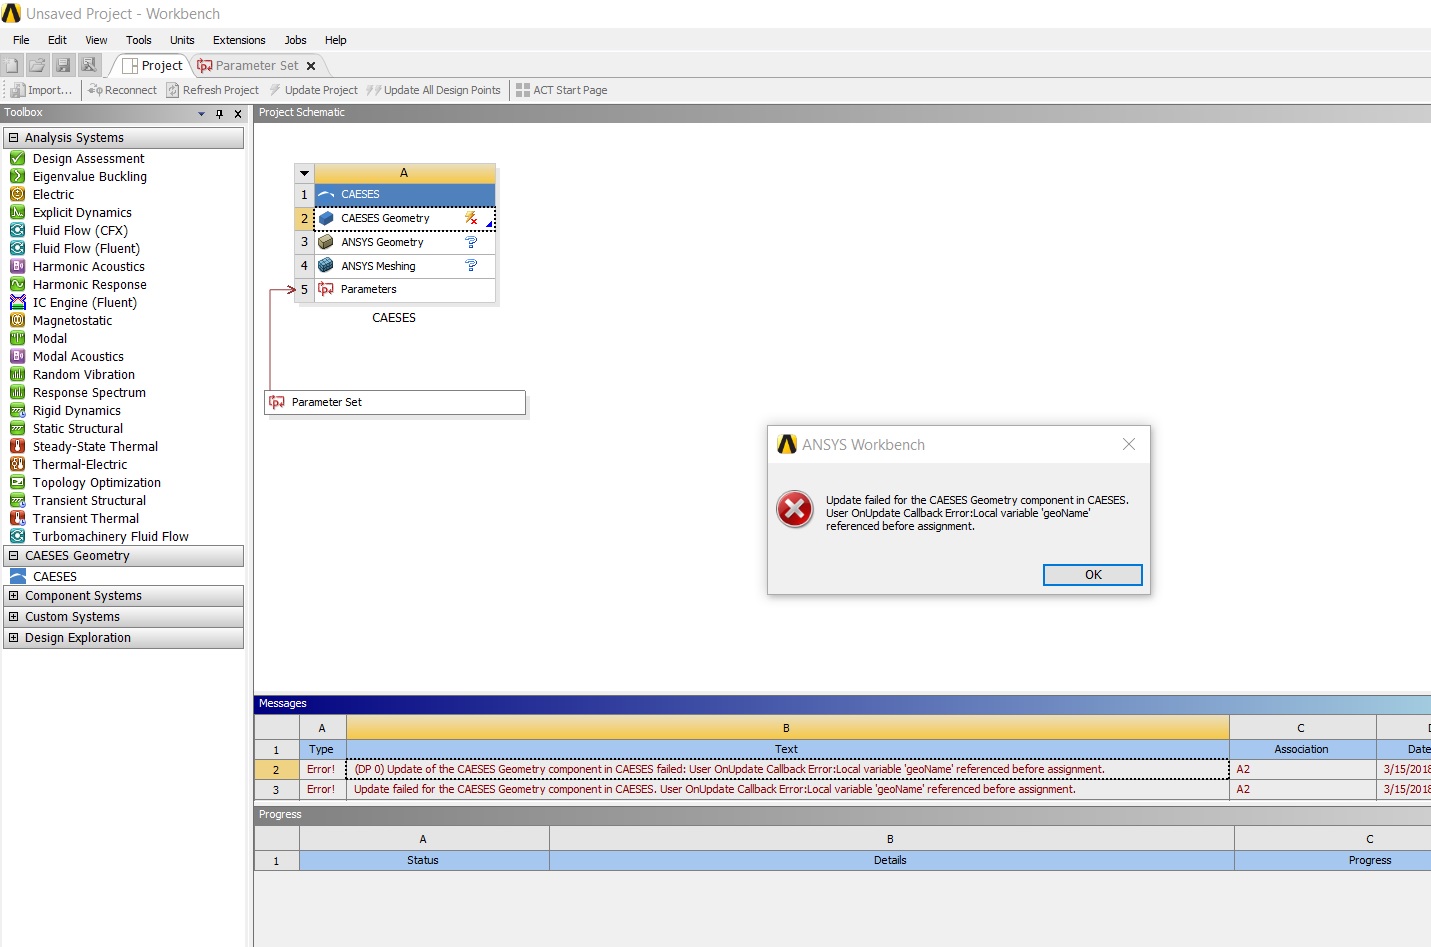Click the Topology Optimization icon

(17, 482)
